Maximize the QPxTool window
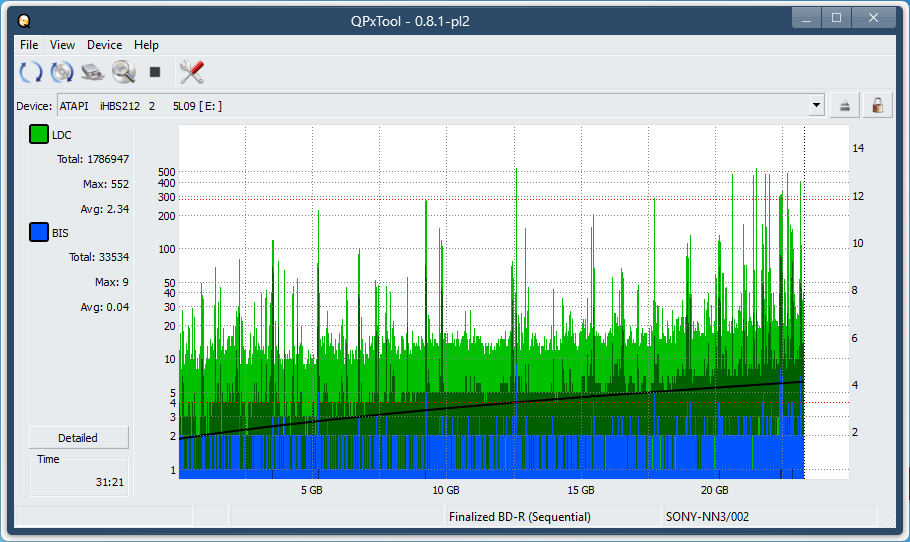Viewport: 910px width, 542px height. 836,19
